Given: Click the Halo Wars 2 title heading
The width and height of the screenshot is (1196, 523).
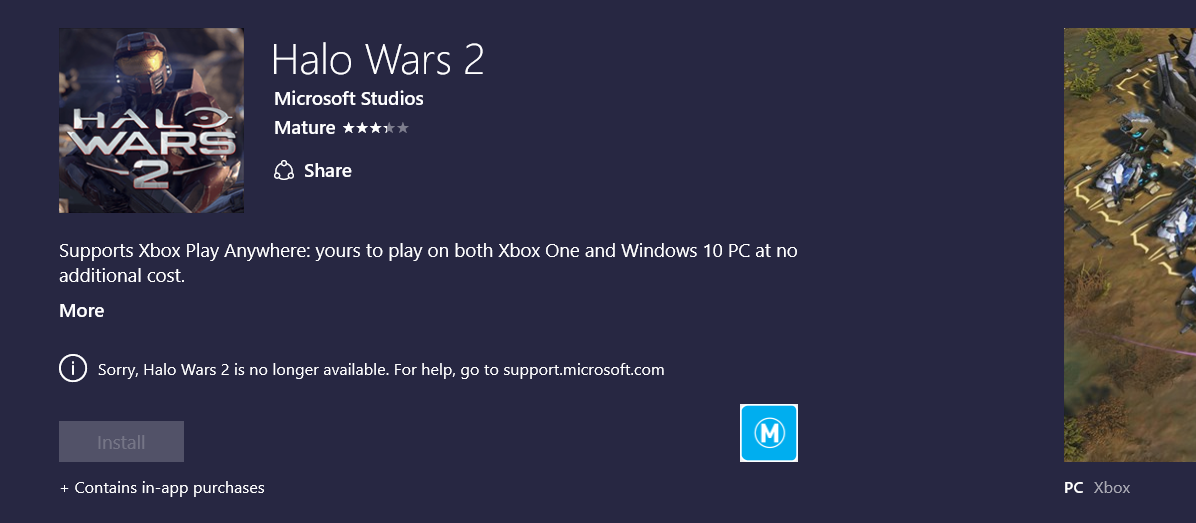Looking at the screenshot, I should click(378, 59).
